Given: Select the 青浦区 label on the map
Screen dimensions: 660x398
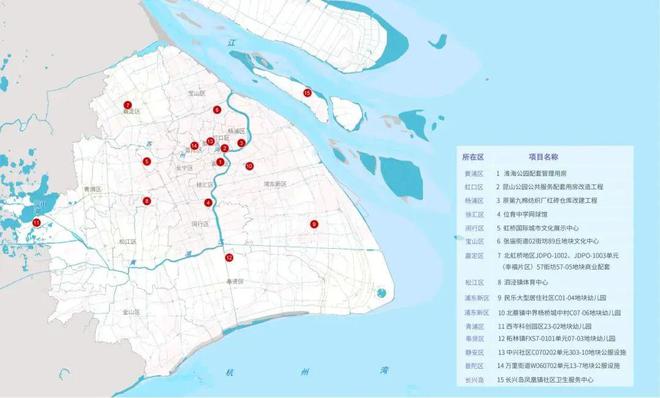Looking at the screenshot, I should point(92,189).
